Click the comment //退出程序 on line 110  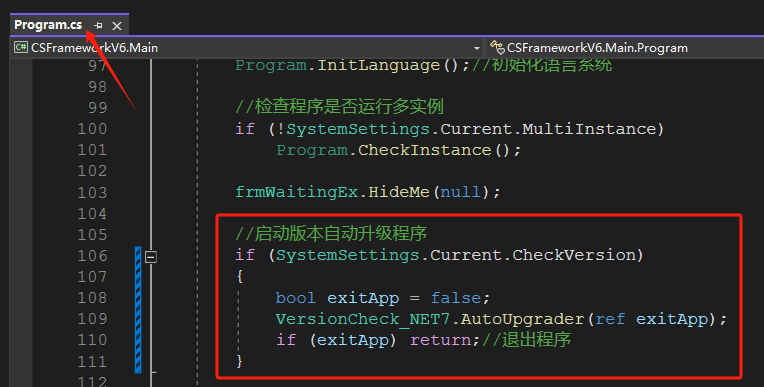click(x=527, y=340)
